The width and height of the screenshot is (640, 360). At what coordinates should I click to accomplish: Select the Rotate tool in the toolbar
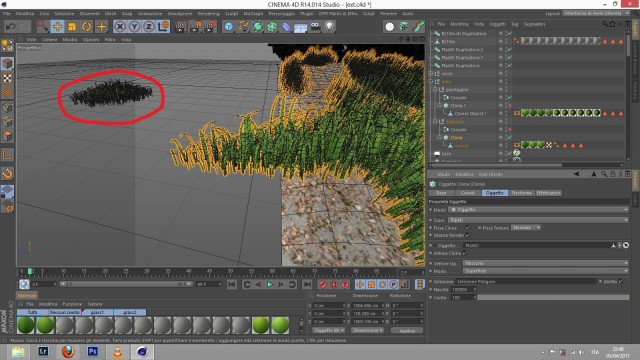click(87, 27)
